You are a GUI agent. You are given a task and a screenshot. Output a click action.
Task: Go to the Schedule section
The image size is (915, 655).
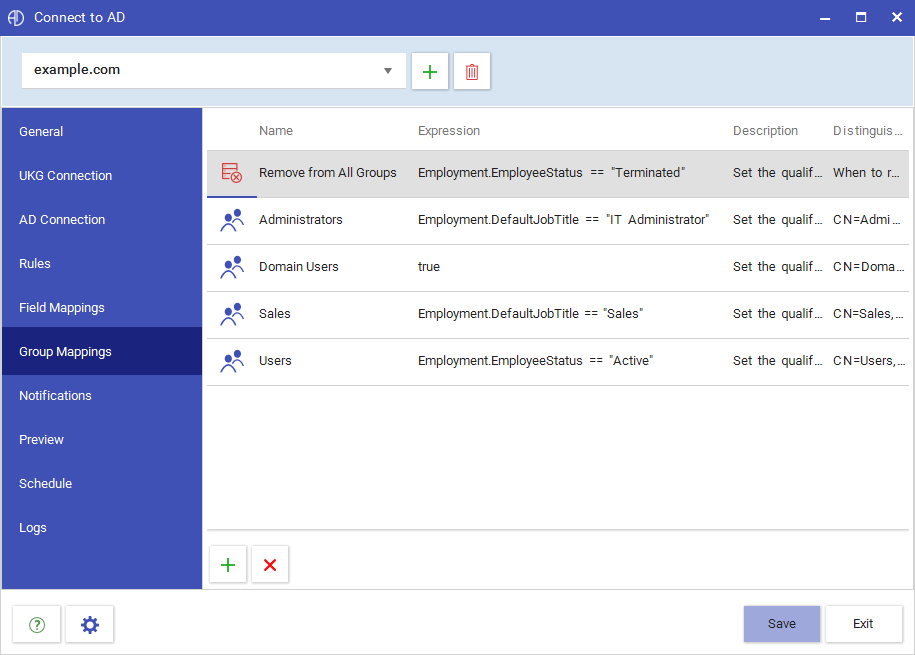pyautogui.click(x=102, y=484)
